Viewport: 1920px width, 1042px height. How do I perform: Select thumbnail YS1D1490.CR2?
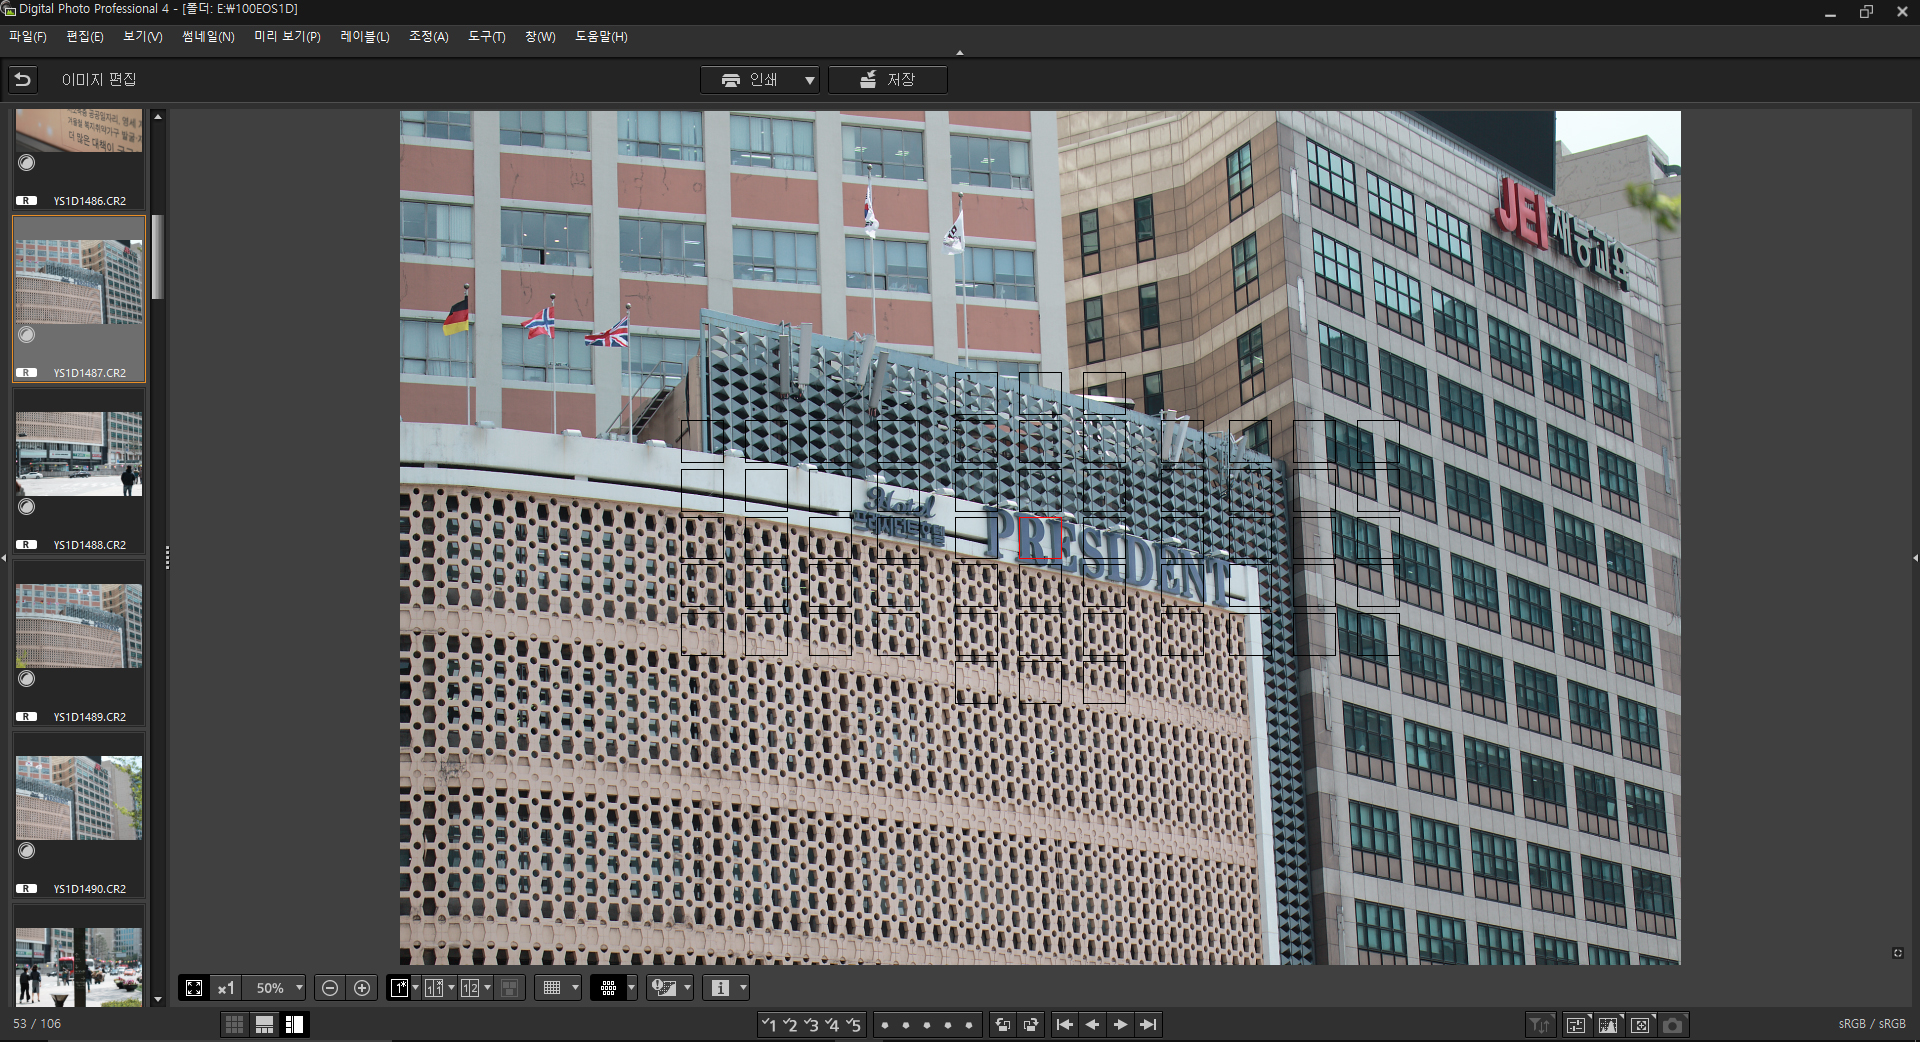[79, 814]
